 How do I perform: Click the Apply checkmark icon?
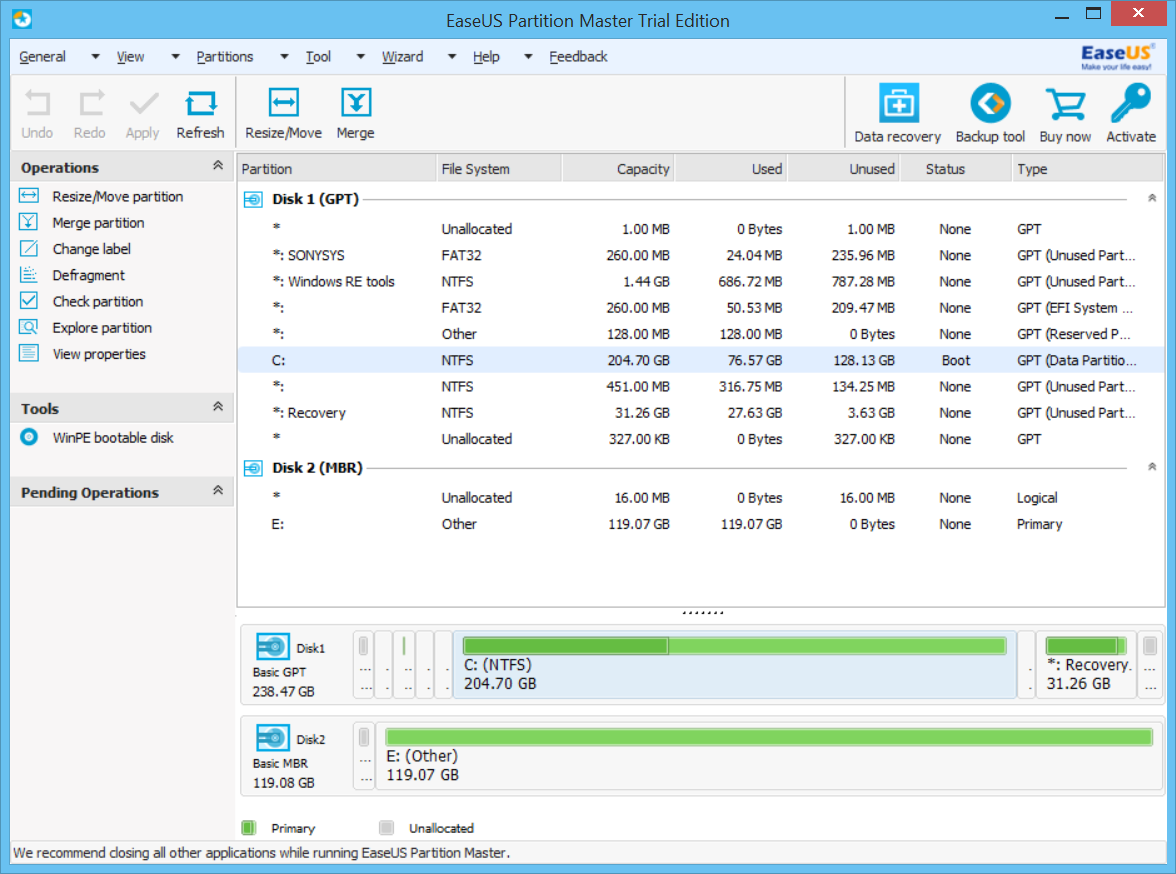[x=142, y=104]
